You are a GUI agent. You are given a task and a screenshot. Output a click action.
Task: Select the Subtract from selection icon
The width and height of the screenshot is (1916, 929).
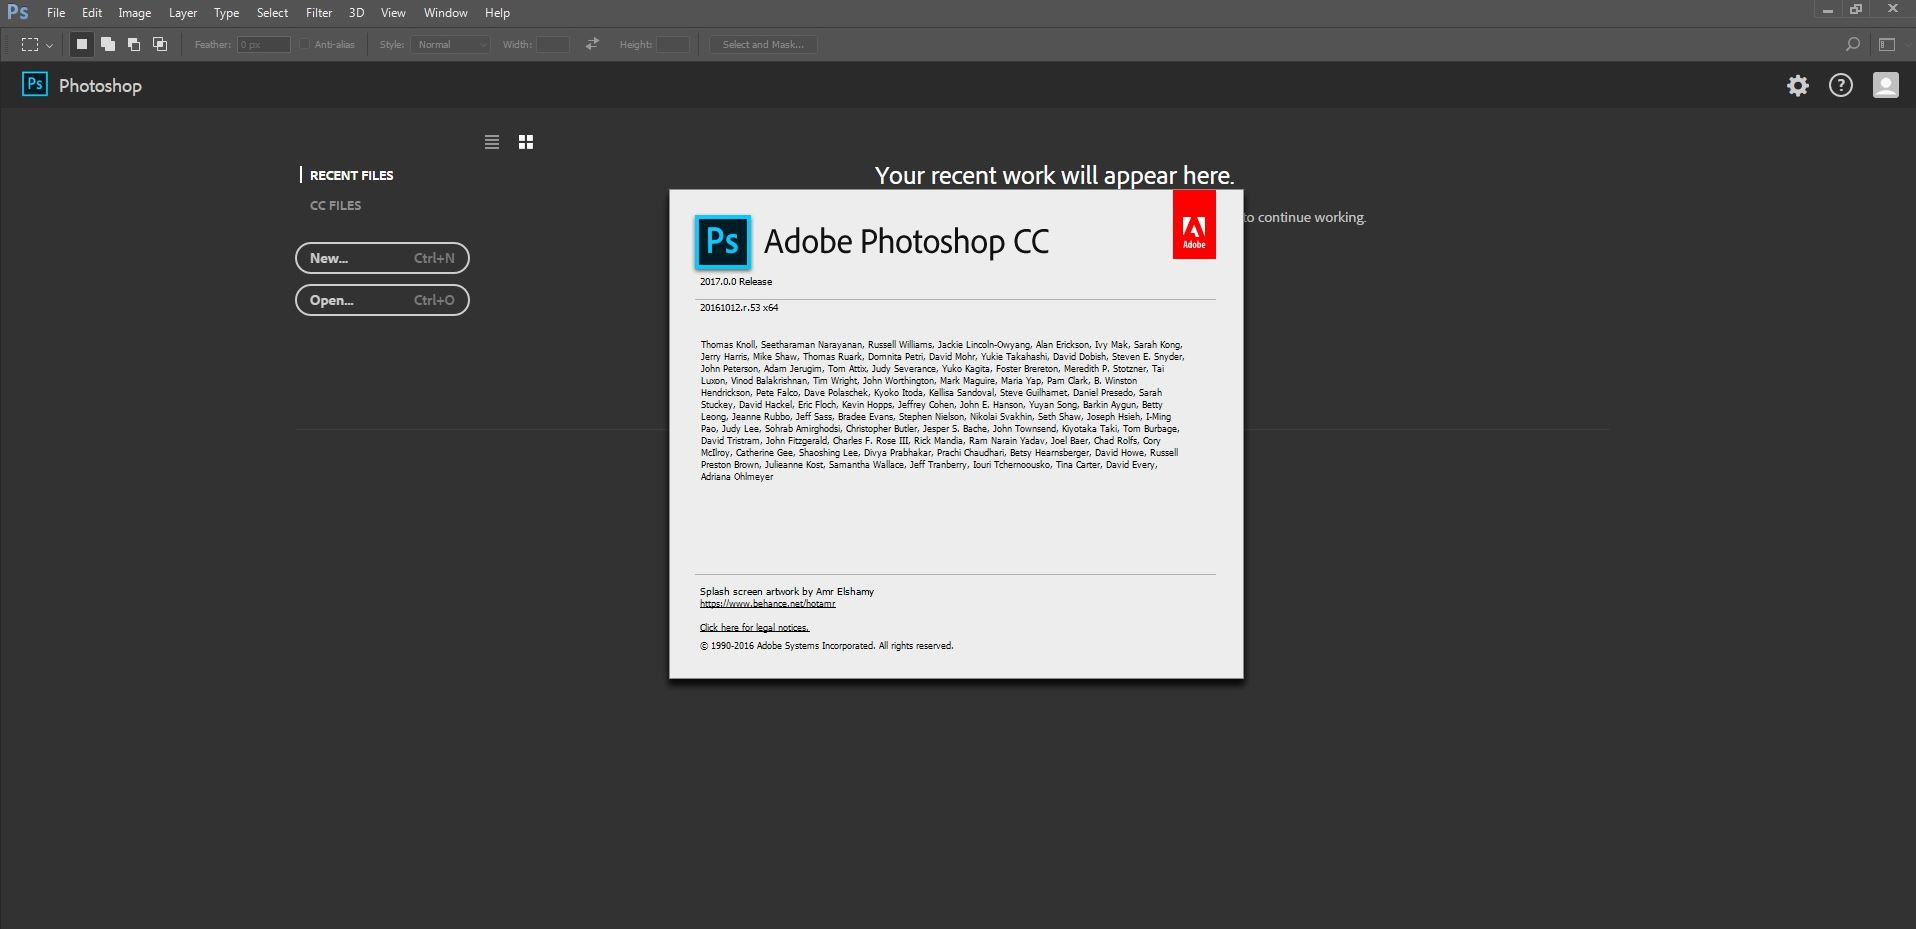[x=134, y=44]
